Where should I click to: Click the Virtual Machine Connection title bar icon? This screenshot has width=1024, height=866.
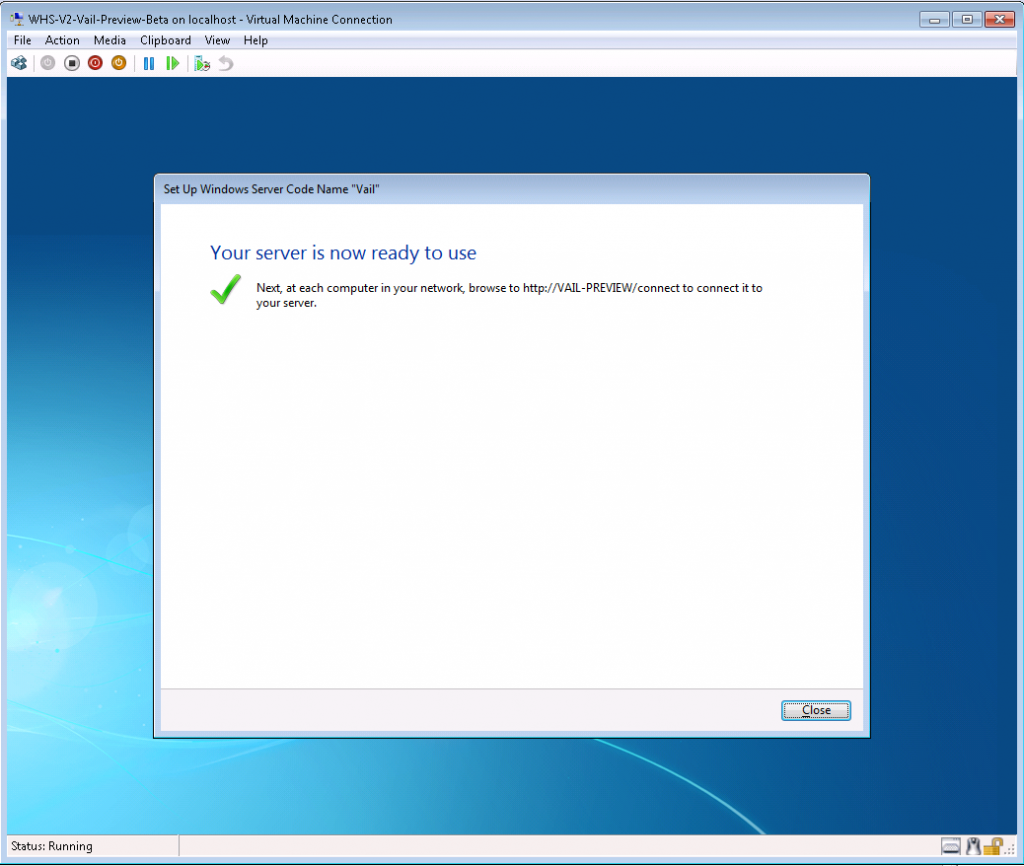coord(18,19)
